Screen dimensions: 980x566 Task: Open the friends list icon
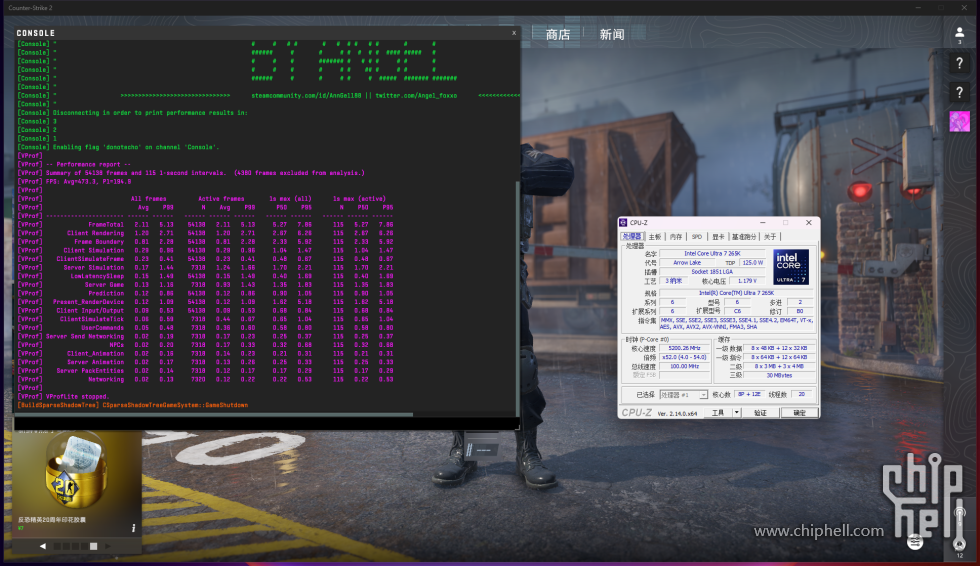(959, 34)
